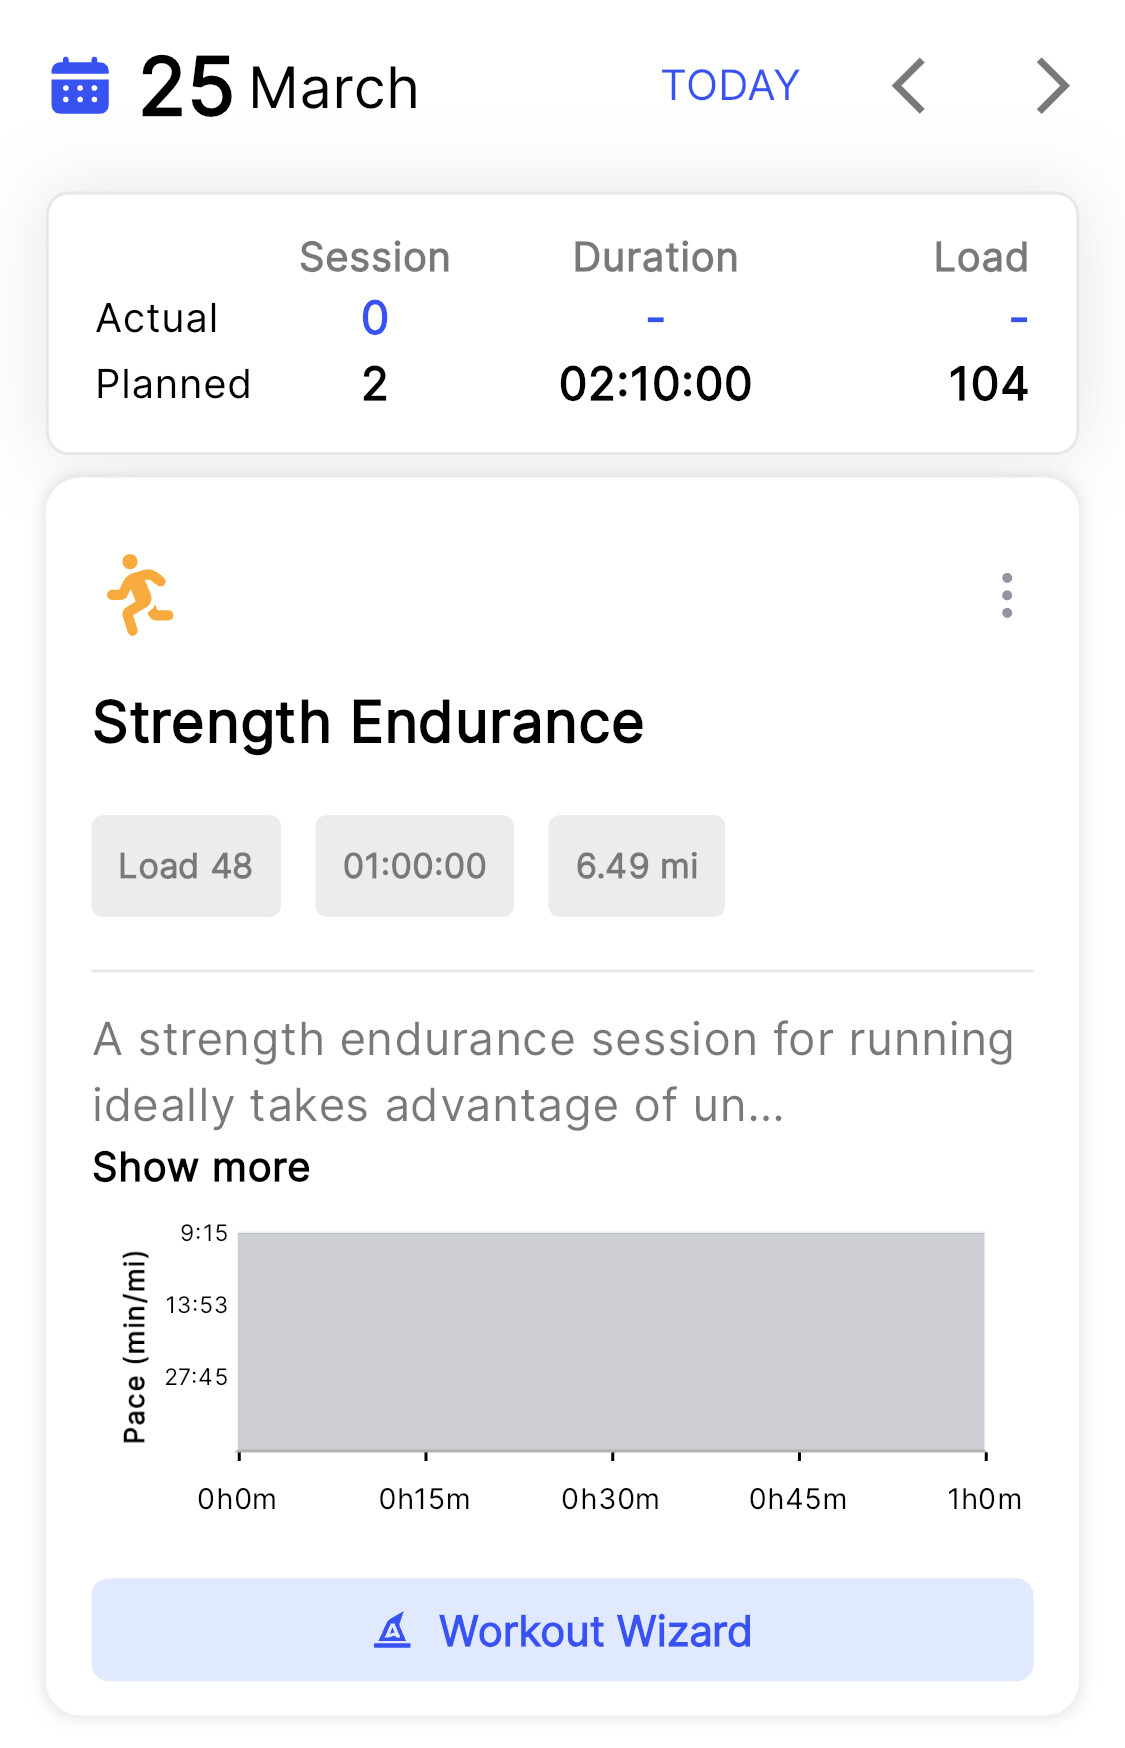Click the orange running activity icon
1125x1748 pixels.
coord(140,595)
